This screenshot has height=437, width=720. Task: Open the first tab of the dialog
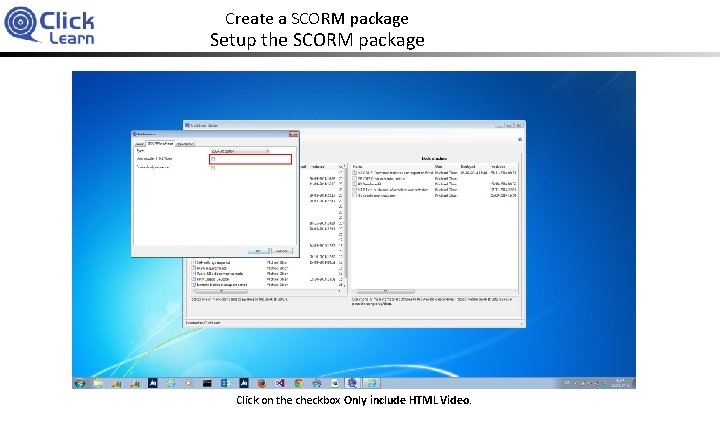point(139,144)
